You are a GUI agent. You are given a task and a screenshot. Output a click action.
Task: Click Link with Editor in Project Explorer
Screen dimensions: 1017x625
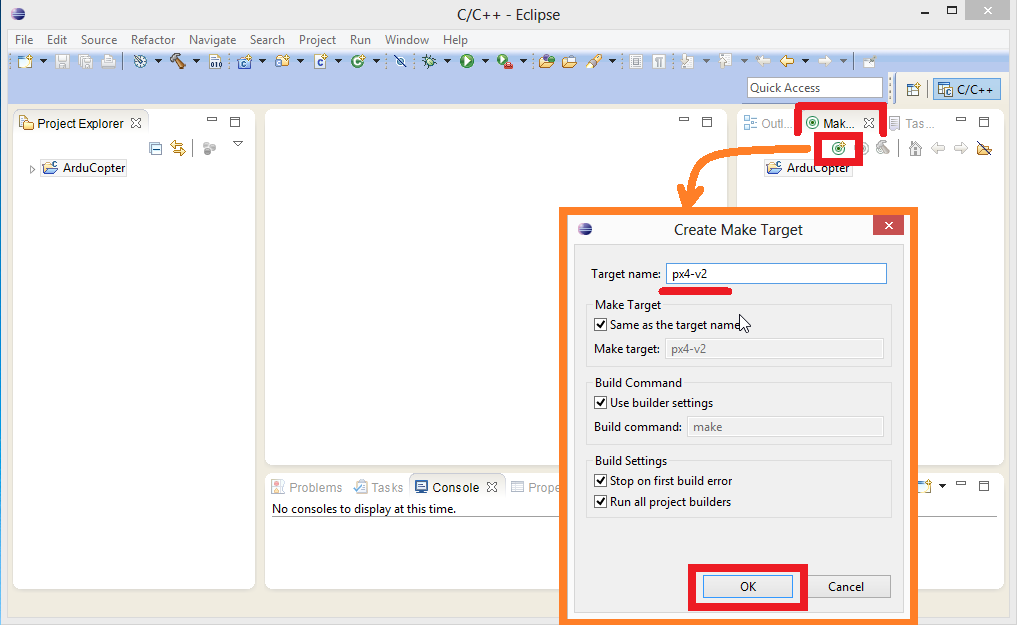click(x=178, y=148)
